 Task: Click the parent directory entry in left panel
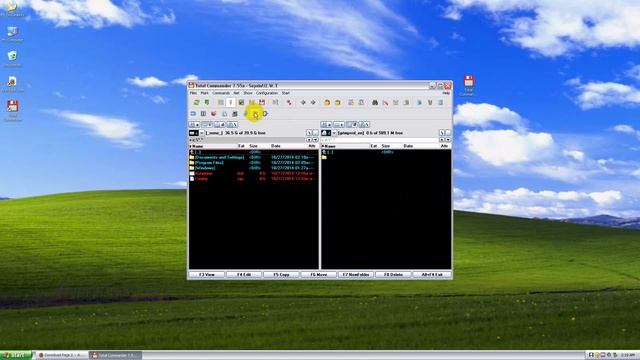[253, 152]
